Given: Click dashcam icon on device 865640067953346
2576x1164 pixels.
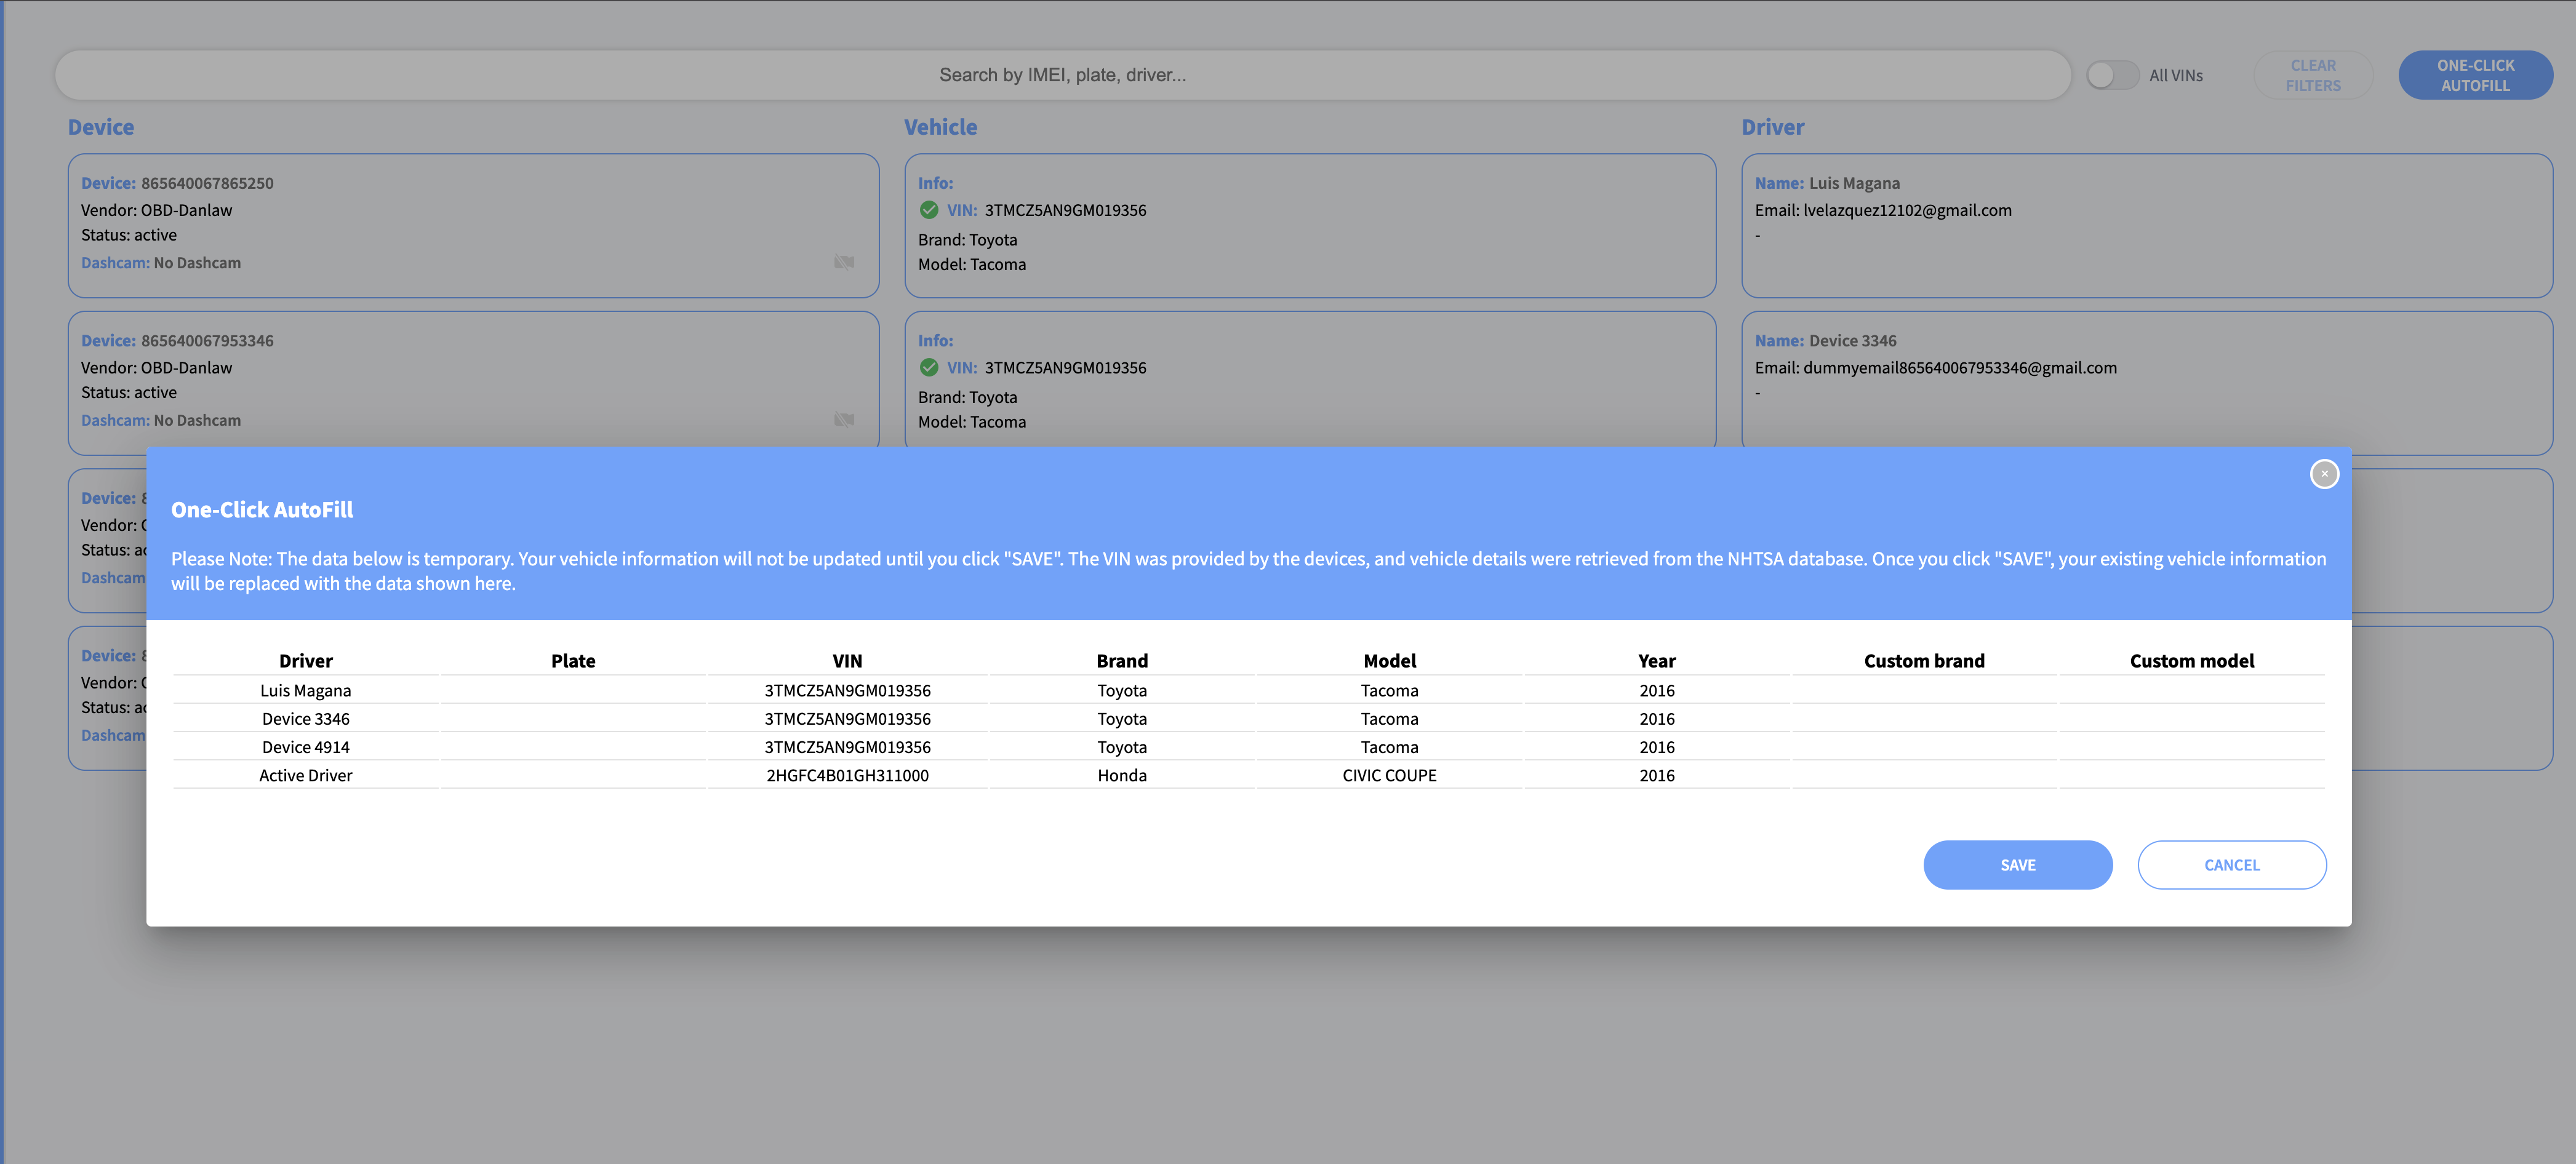Looking at the screenshot, I should tap(844, 420).
